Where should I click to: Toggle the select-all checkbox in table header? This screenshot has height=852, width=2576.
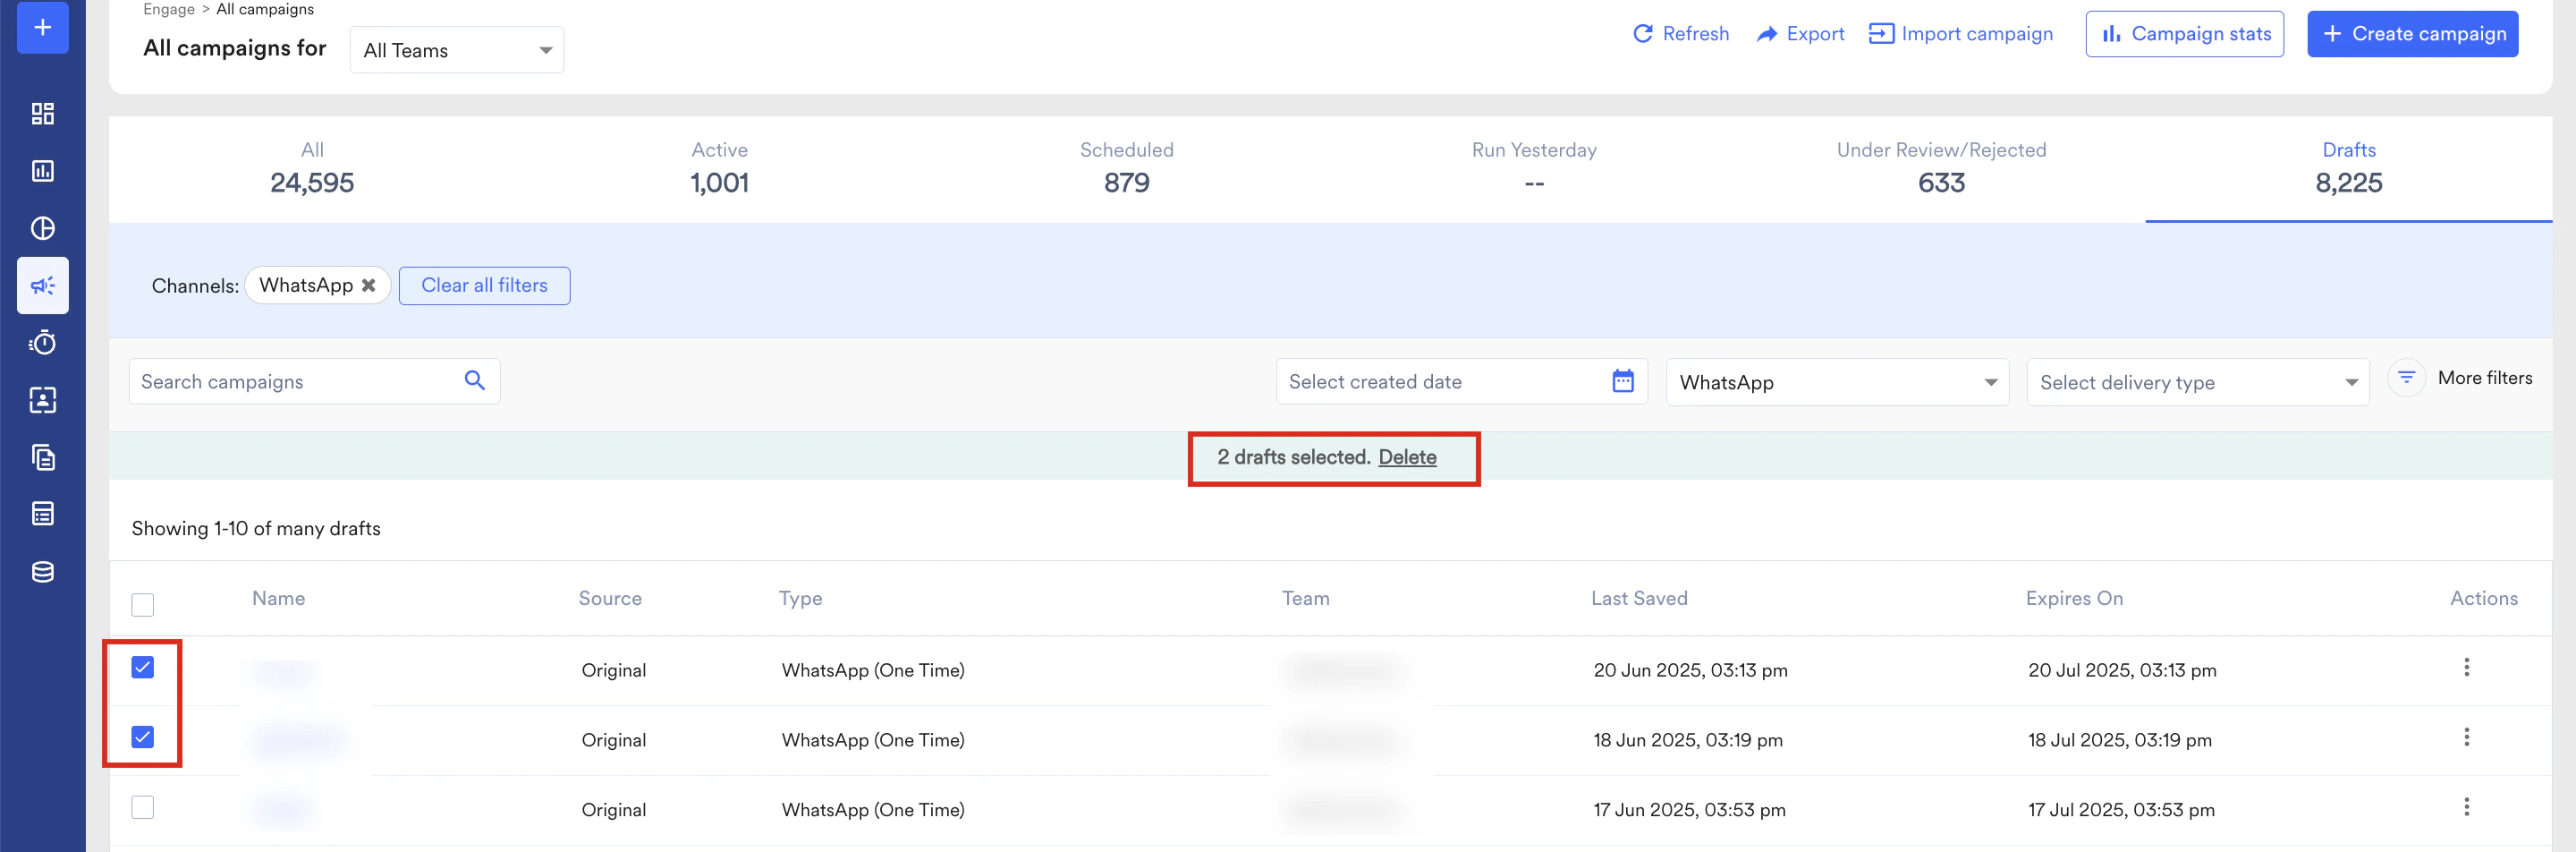coord(142,604)
